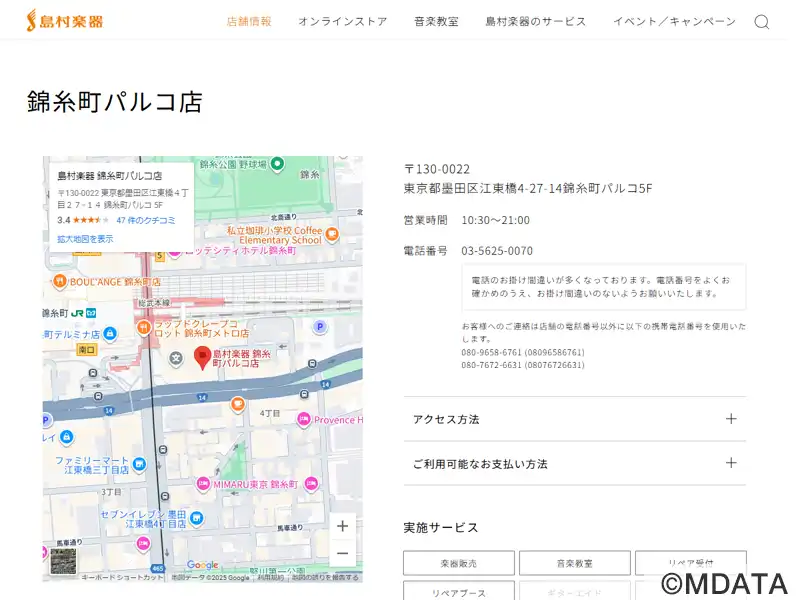Click BOUL'ANGE 錦糸町店 restaurant marker

[x=60, y=281]
